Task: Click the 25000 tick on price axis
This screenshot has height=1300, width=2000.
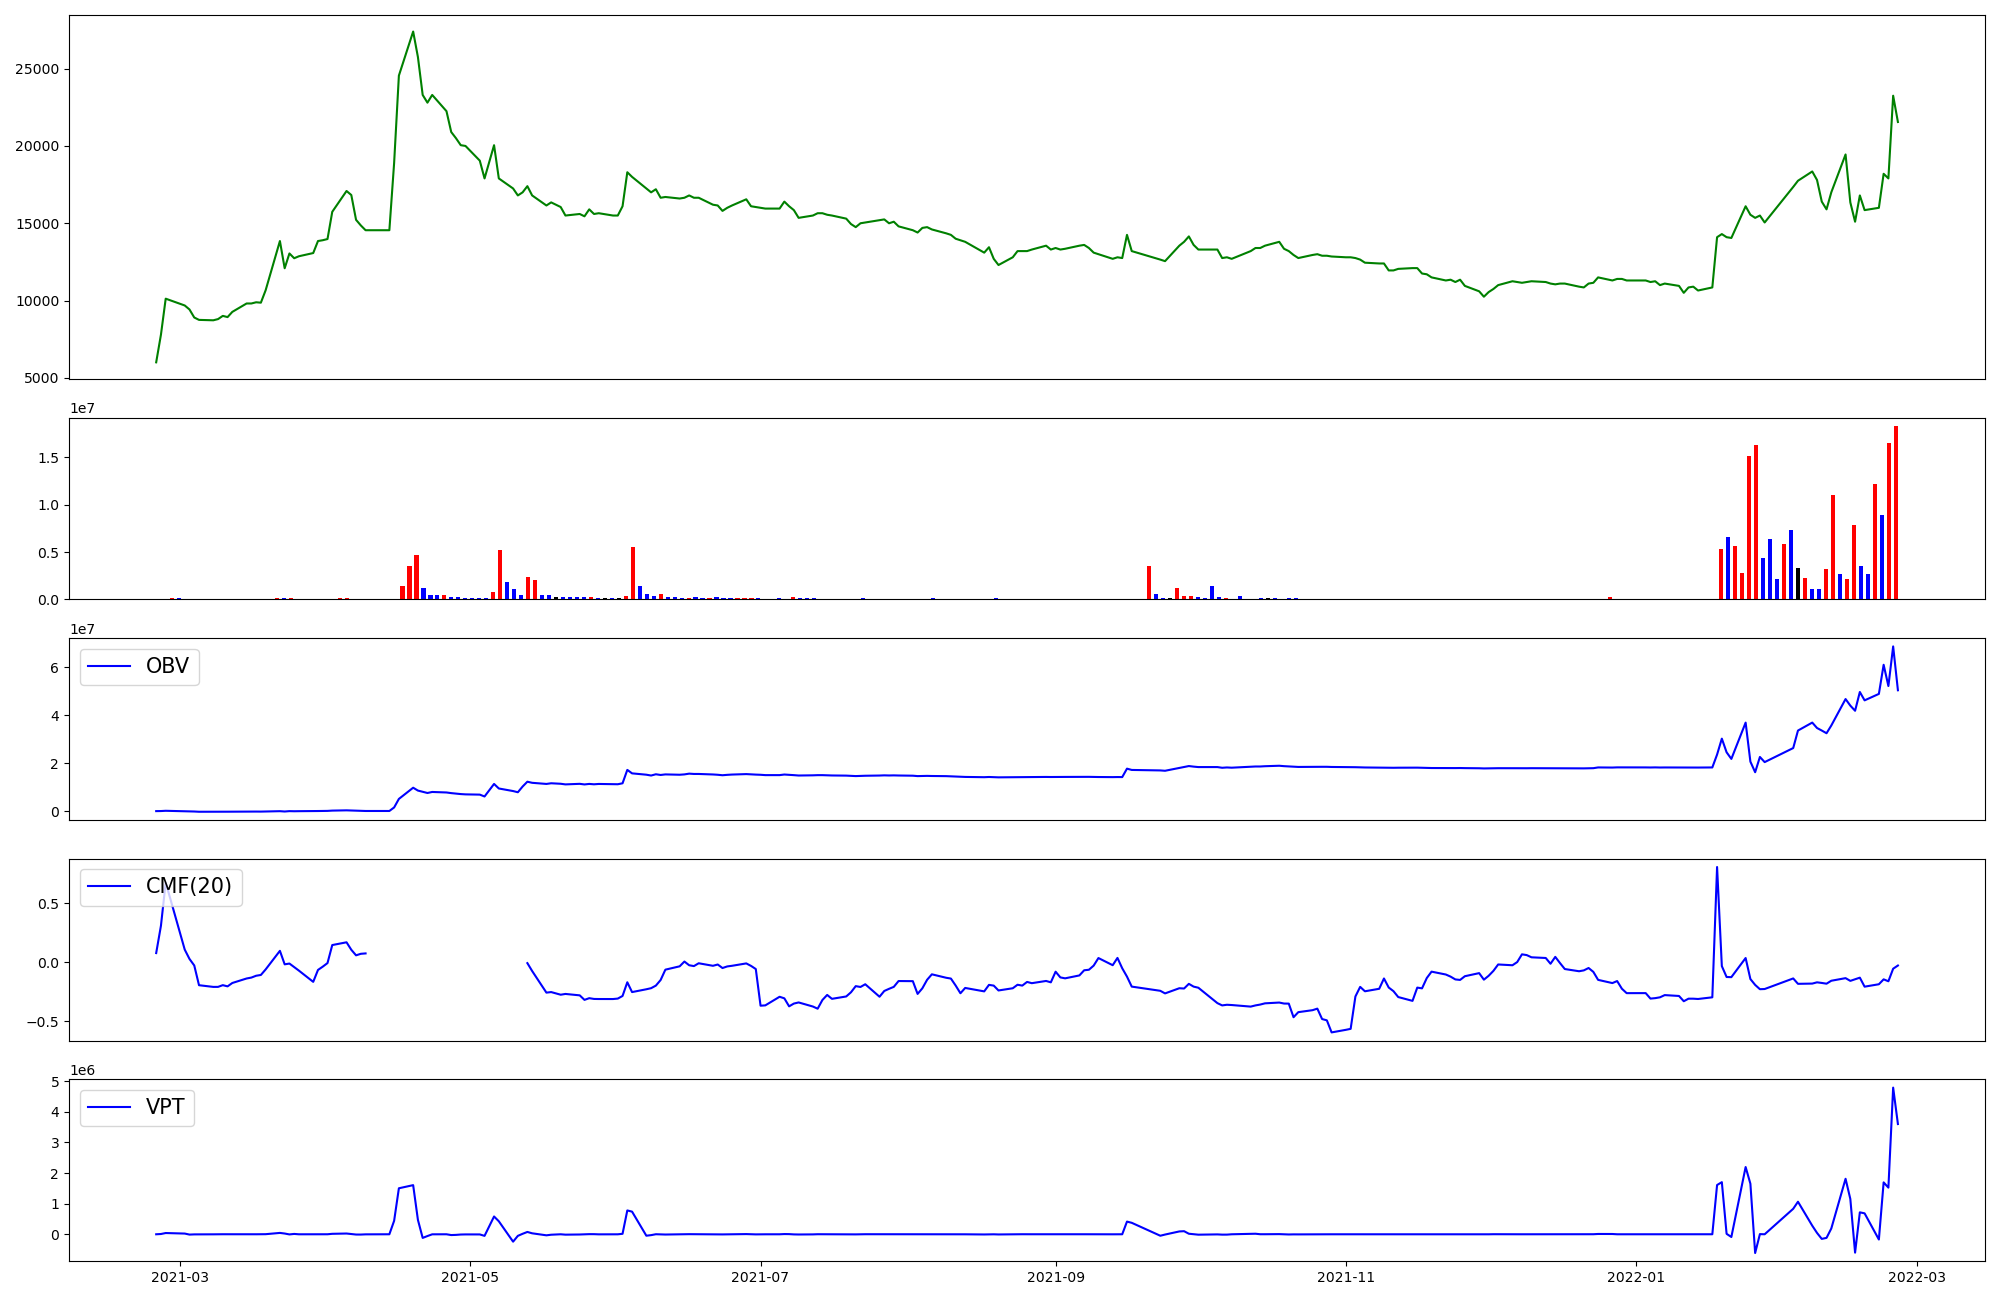Action: [36, 69]
